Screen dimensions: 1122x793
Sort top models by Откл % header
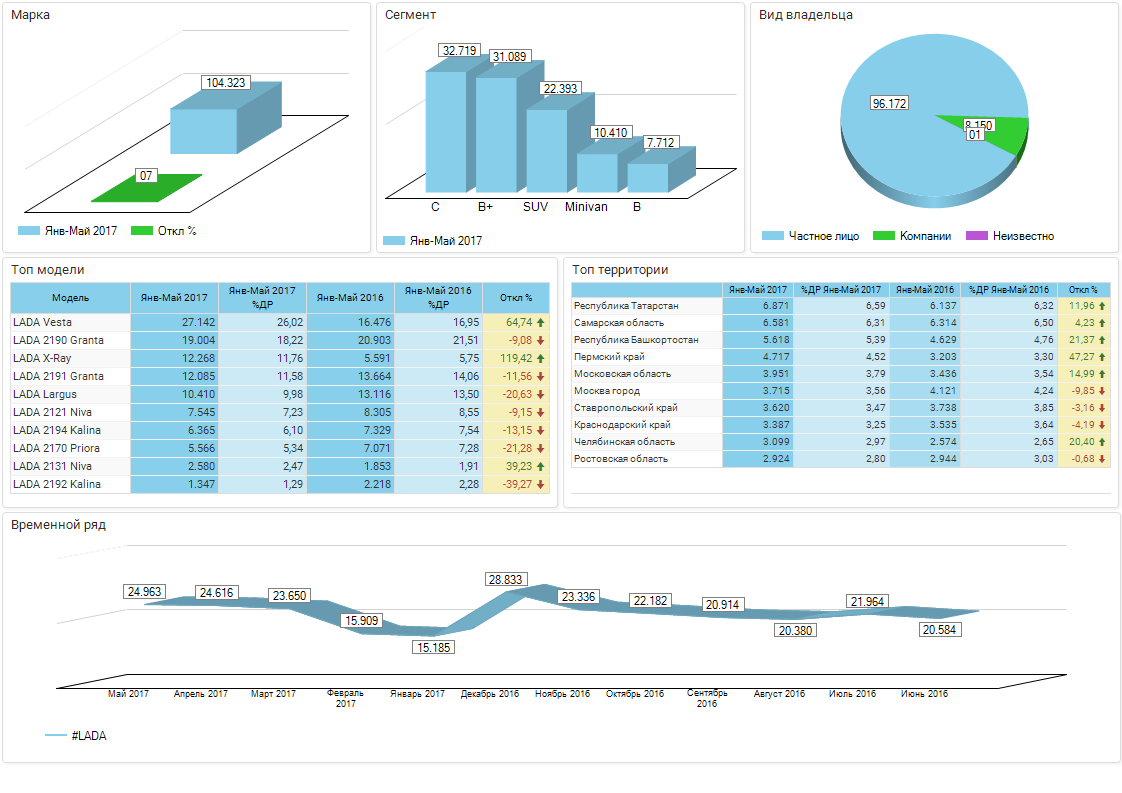click(x=516, y=298)
